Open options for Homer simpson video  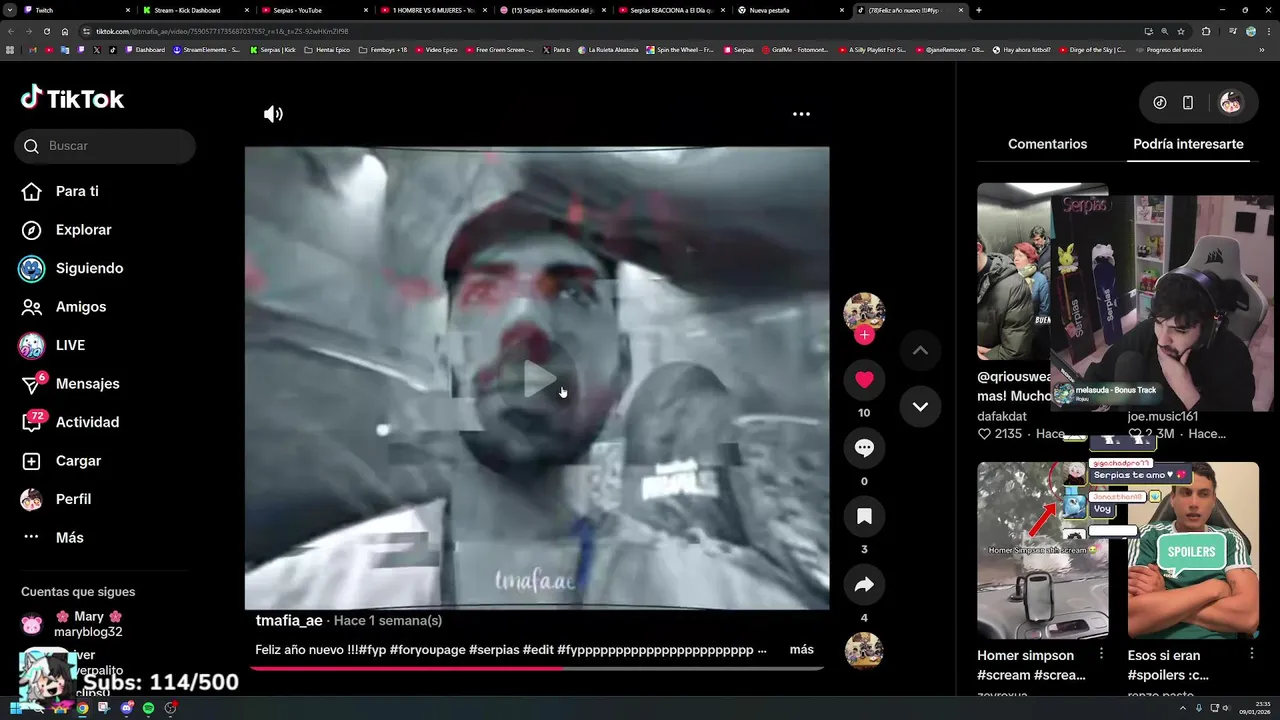pos(1101,653)
